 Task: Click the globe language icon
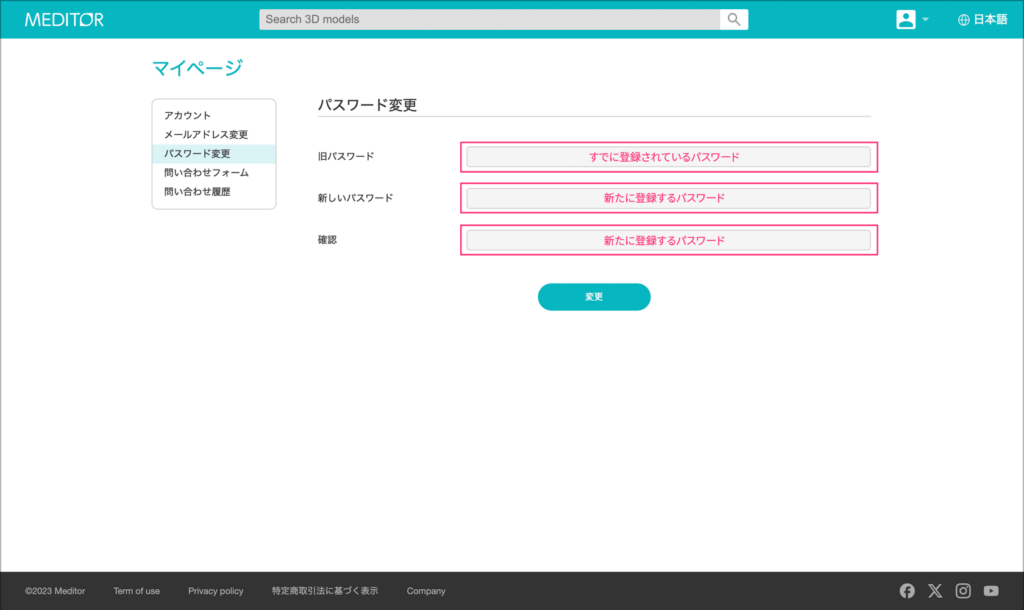pos(964,19)
